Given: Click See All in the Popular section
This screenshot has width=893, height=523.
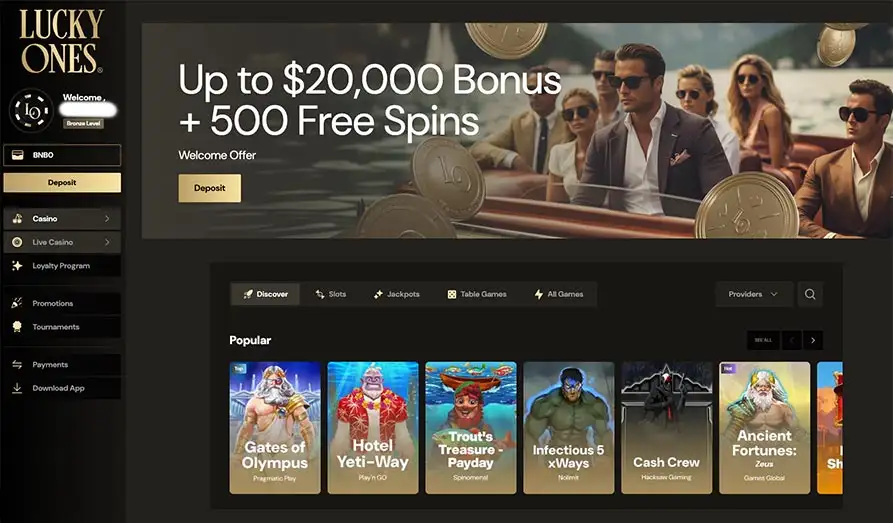Looking at the screenshot, I should 763,340.
